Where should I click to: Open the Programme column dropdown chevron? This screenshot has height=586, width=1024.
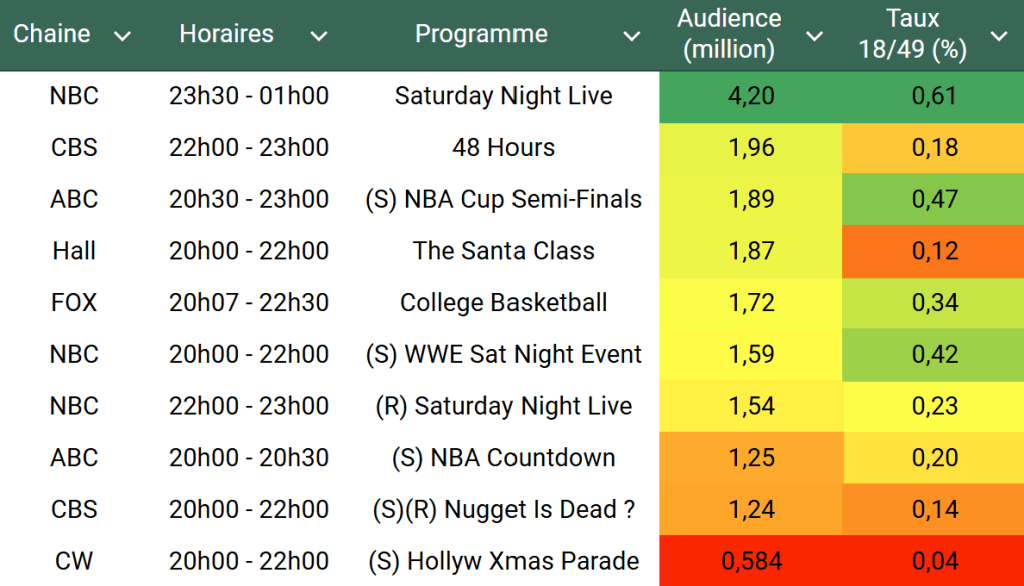(631, 36)
